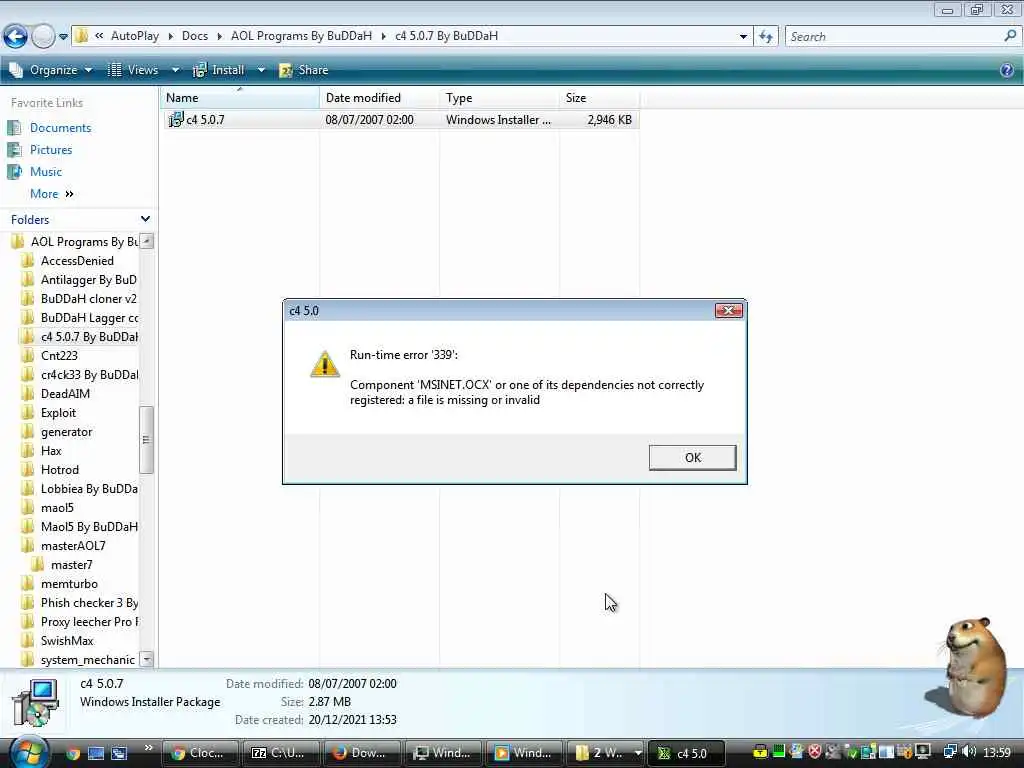The height and width of the screenshot is (768, 1024).
Task: Sort by Date modified column header
Action: [379, 98]
